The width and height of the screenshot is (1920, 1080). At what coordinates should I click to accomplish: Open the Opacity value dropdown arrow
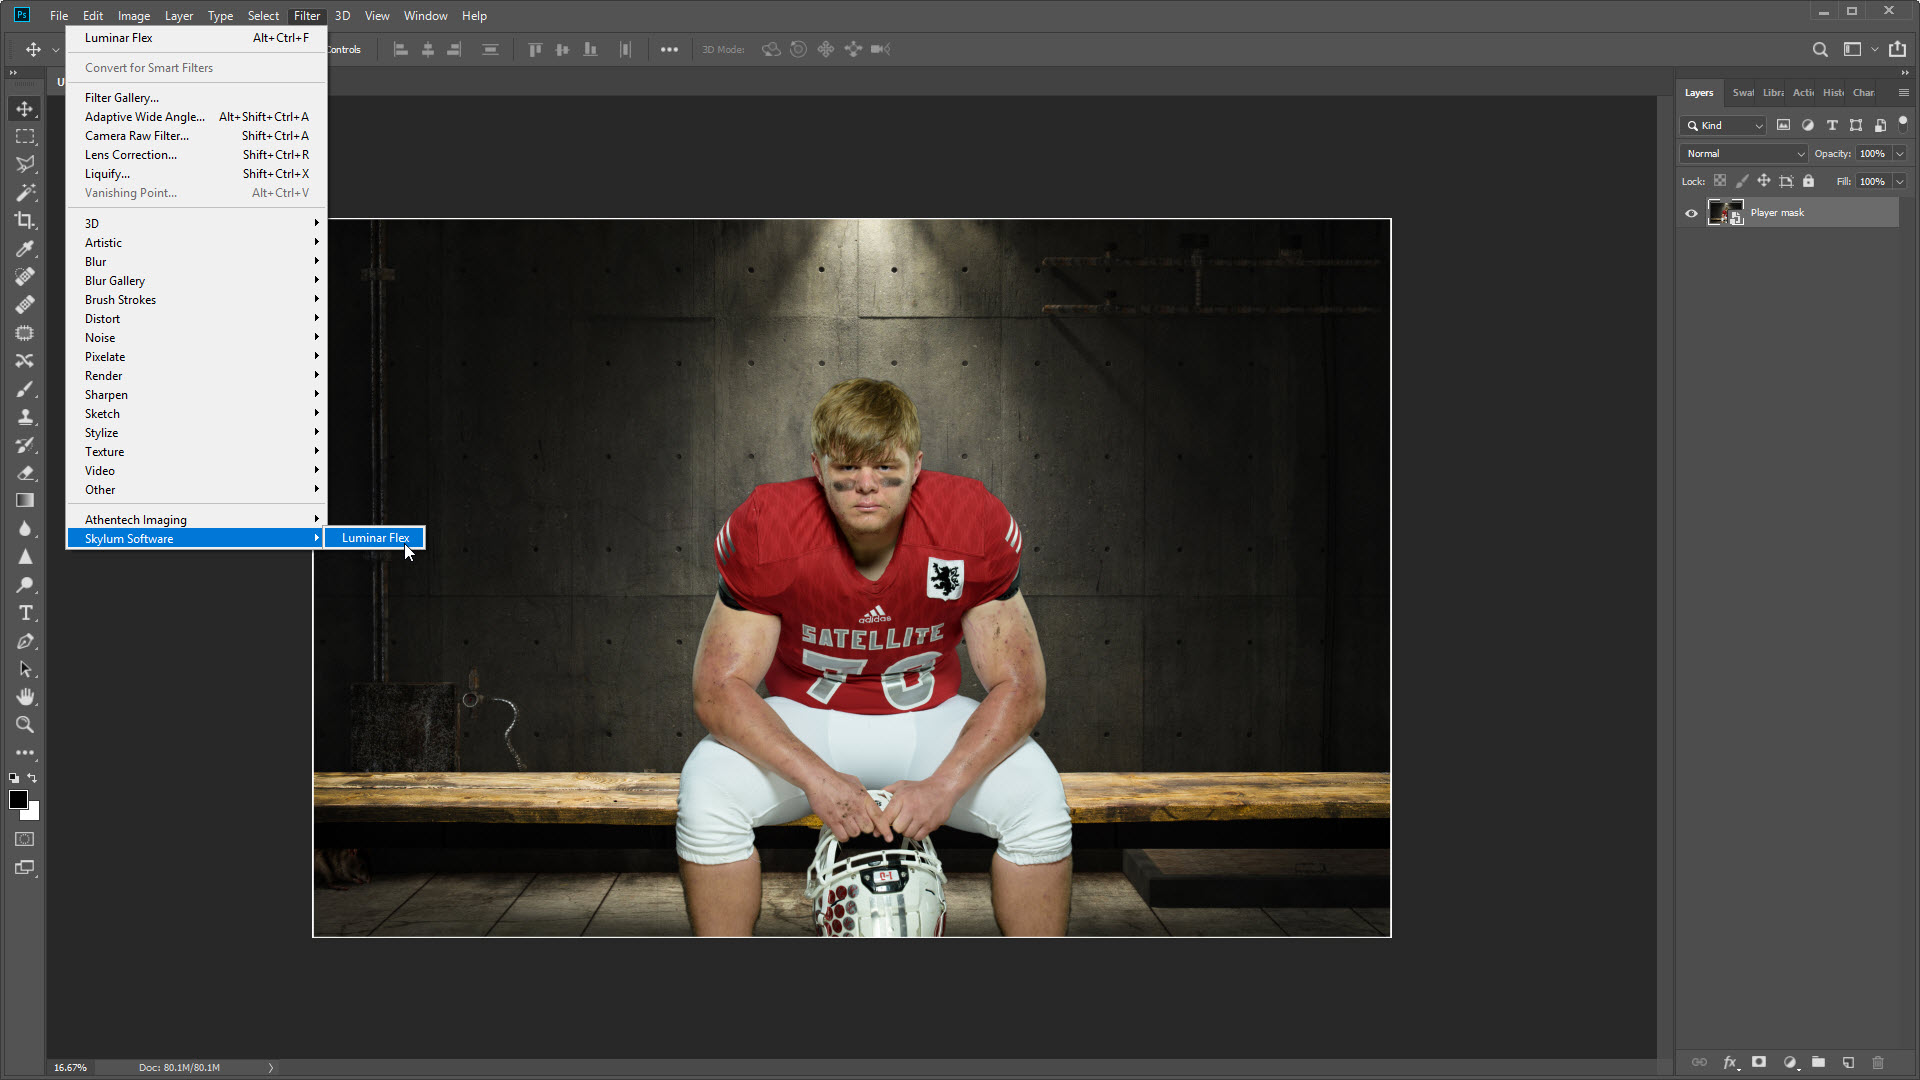pos(1899,154)
